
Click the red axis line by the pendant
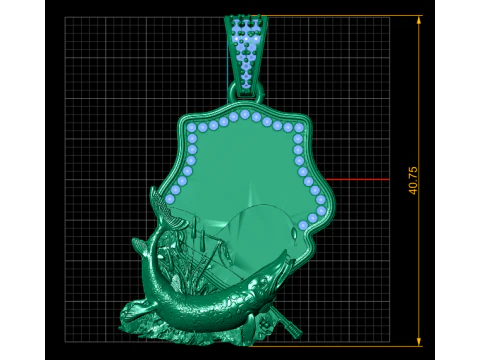(357, 179)
